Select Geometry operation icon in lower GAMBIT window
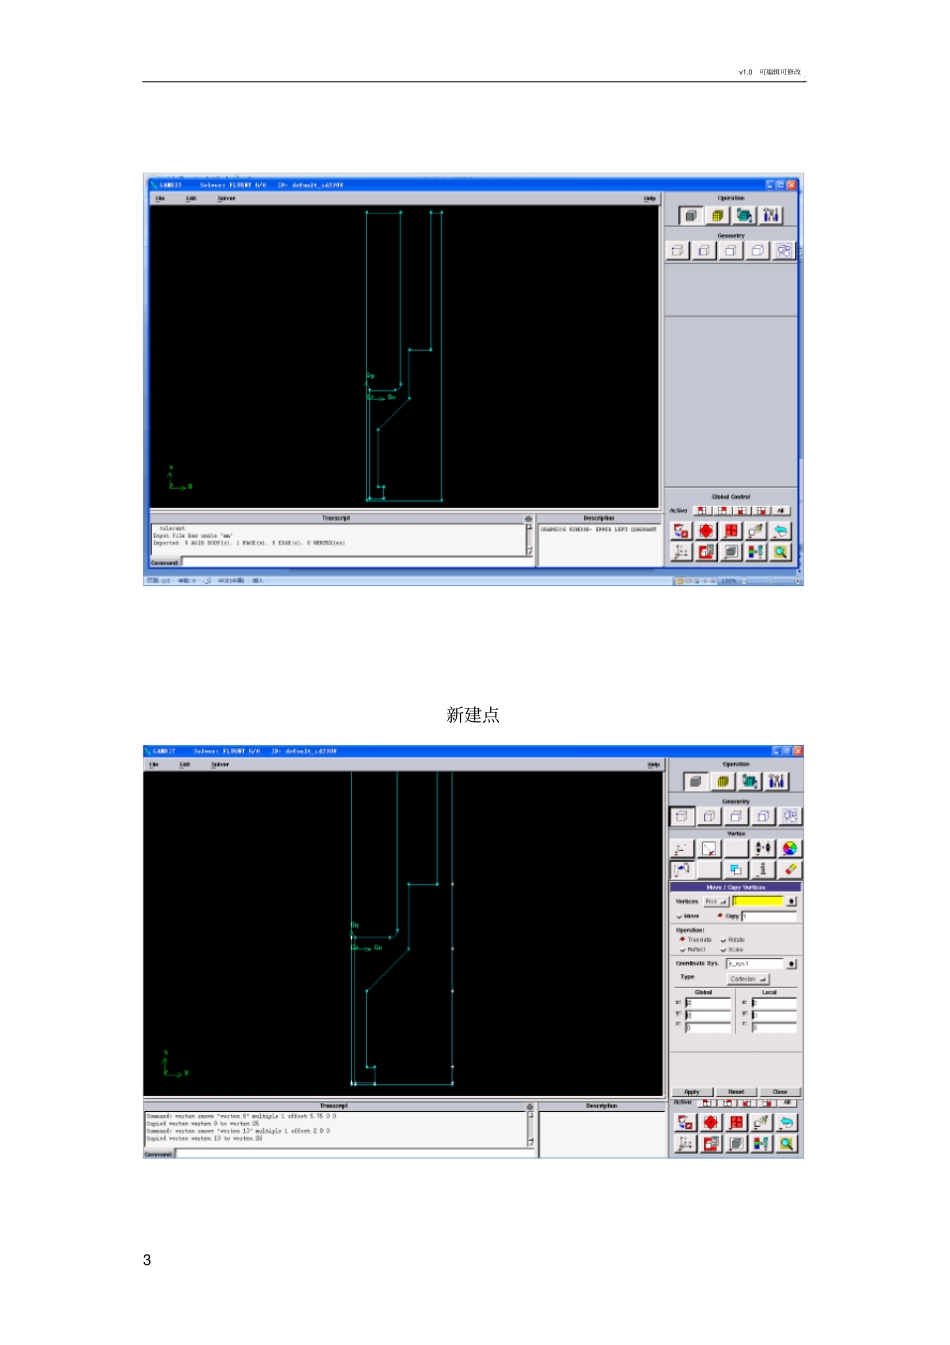 pos(695,781)
